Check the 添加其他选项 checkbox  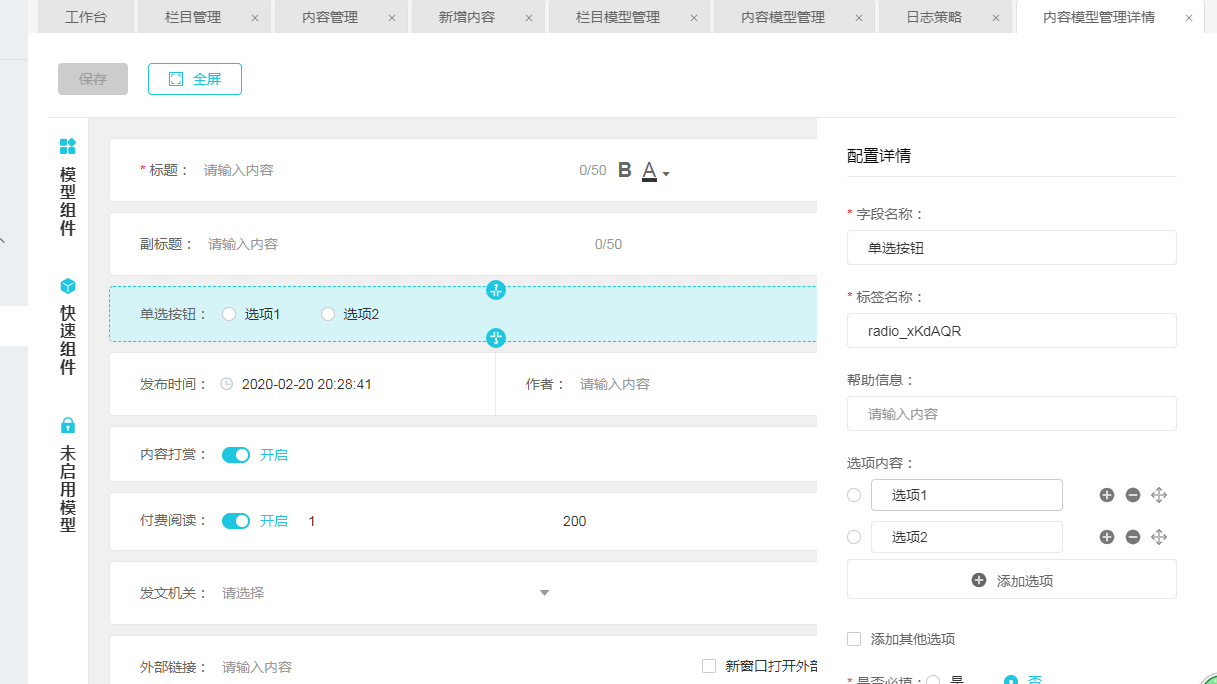tap(854, 639)
